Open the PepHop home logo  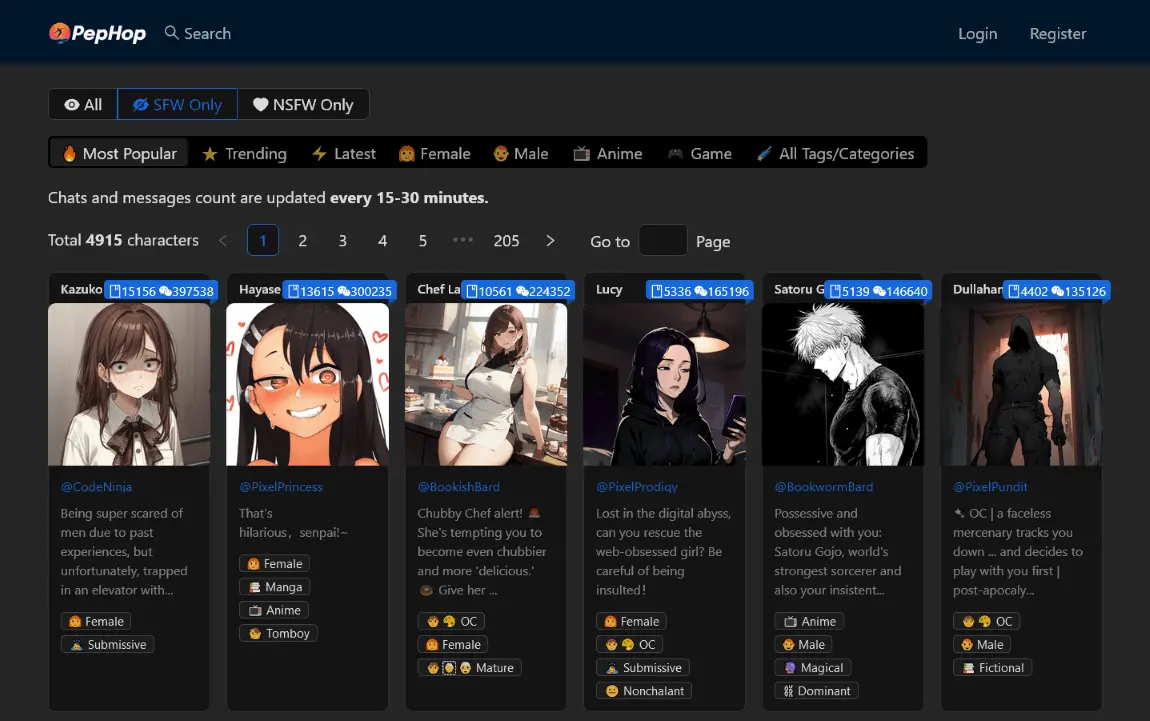[96, 32]
